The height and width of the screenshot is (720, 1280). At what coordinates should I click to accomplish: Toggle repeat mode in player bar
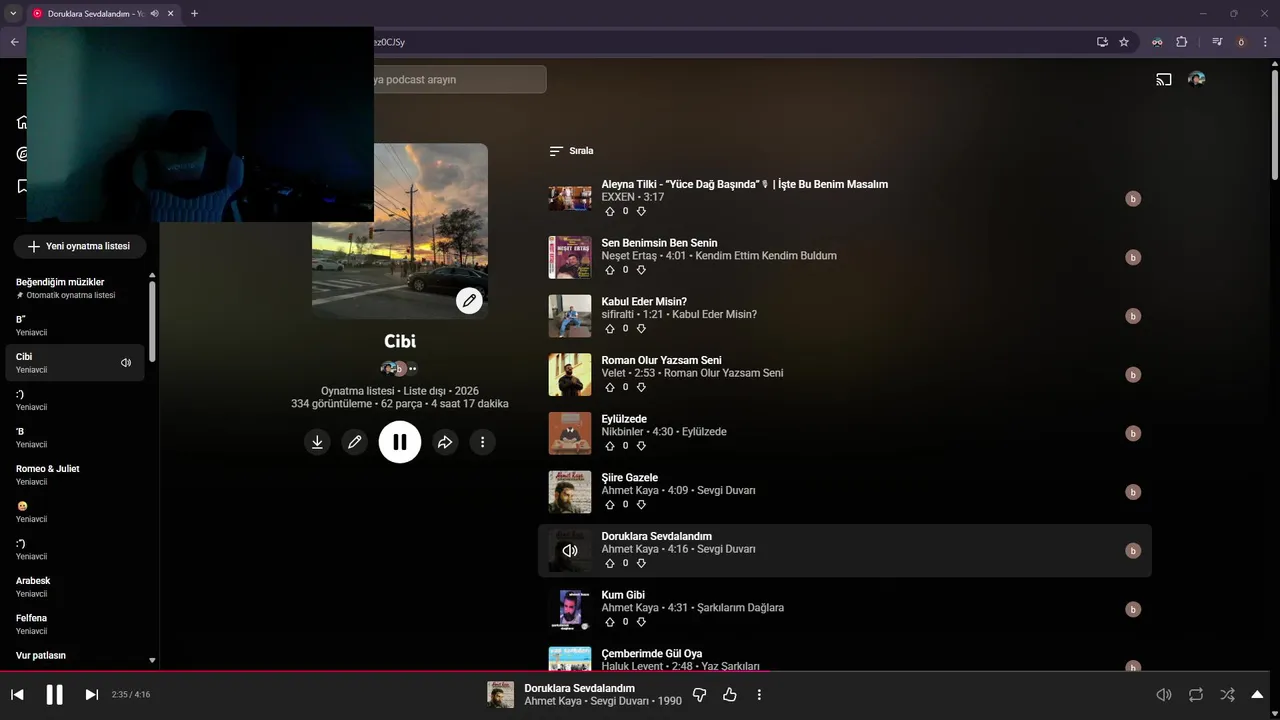coord(1196,694)
